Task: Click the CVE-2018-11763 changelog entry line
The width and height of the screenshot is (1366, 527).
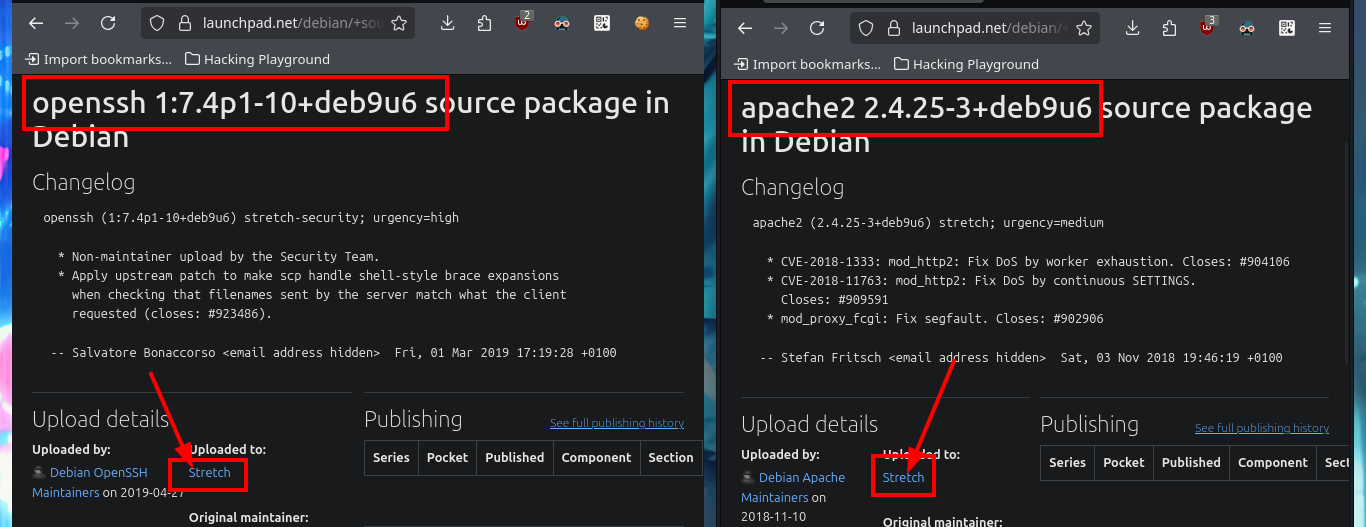Action: (x=981, y=281)
